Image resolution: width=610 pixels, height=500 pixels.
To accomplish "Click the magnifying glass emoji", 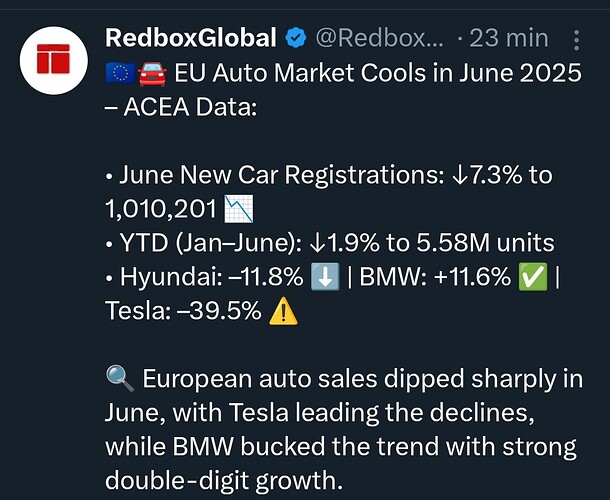I will tap(120, 379).
